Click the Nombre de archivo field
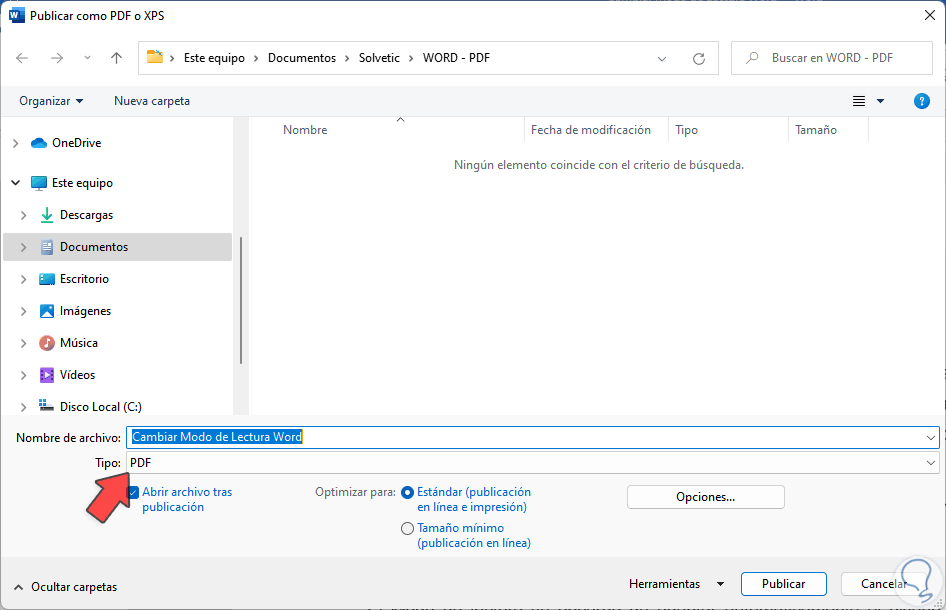Viewport: 946px width, 610px height. [x=530, y=437]
